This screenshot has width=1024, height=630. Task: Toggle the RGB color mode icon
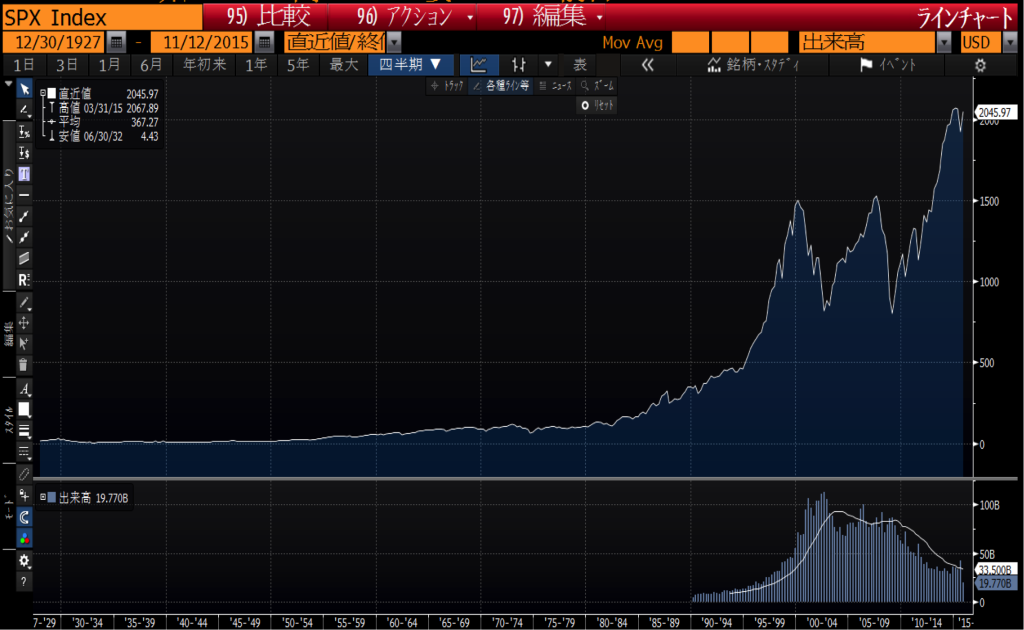[x=24, y=539]
